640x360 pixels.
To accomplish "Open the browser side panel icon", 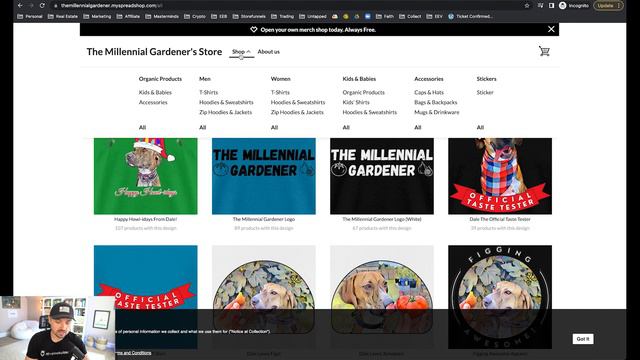I will [x=551, y=5].
